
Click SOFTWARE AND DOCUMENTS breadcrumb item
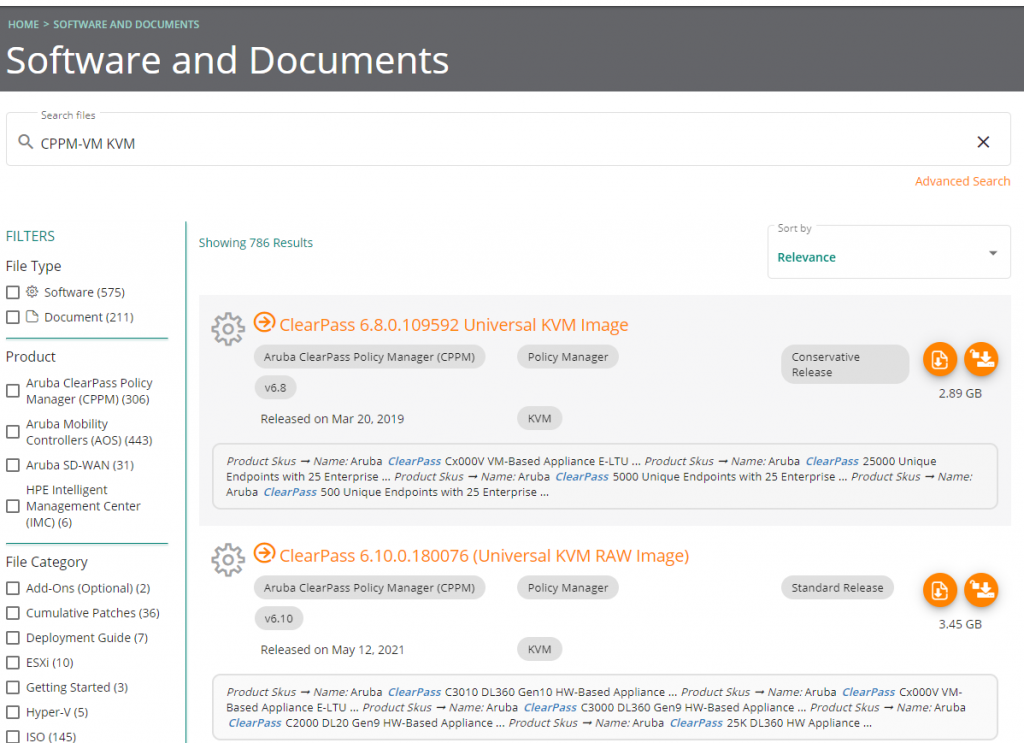point(126,24)
